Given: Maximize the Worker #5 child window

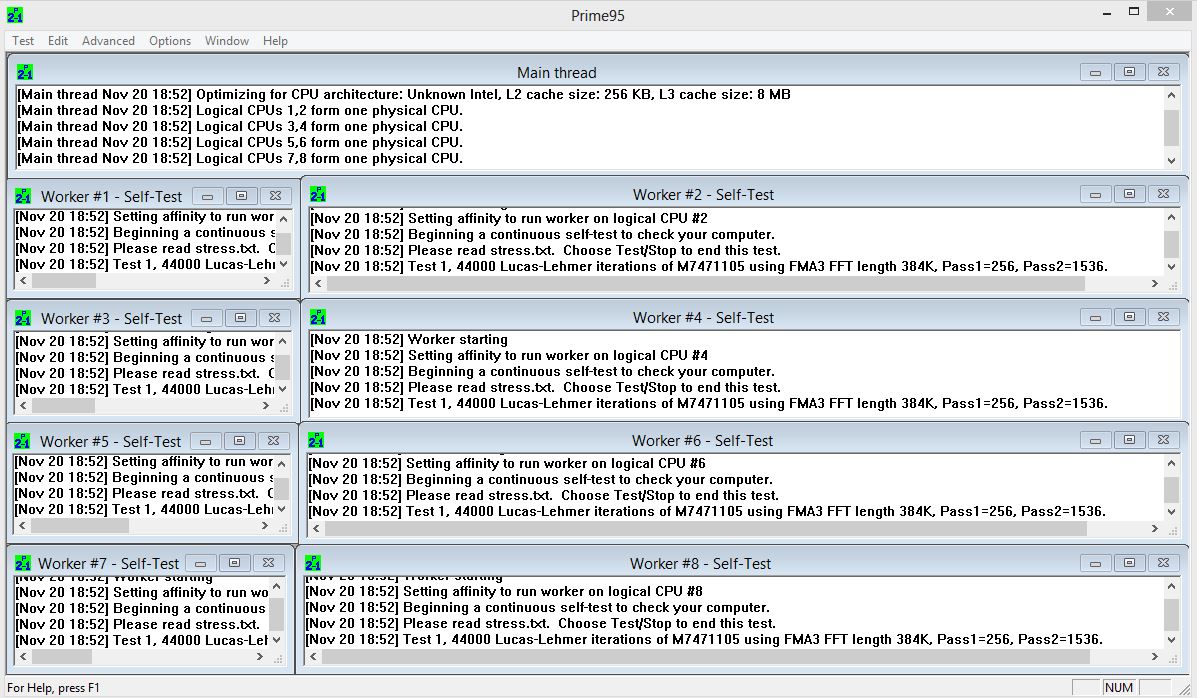Looking at the screenshot, I should coord(240,441).
